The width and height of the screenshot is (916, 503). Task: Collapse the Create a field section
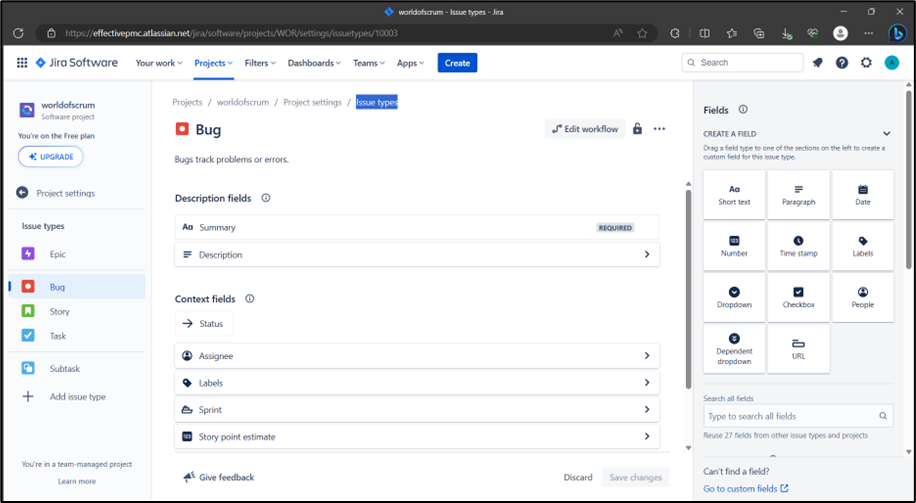(886, 134)
